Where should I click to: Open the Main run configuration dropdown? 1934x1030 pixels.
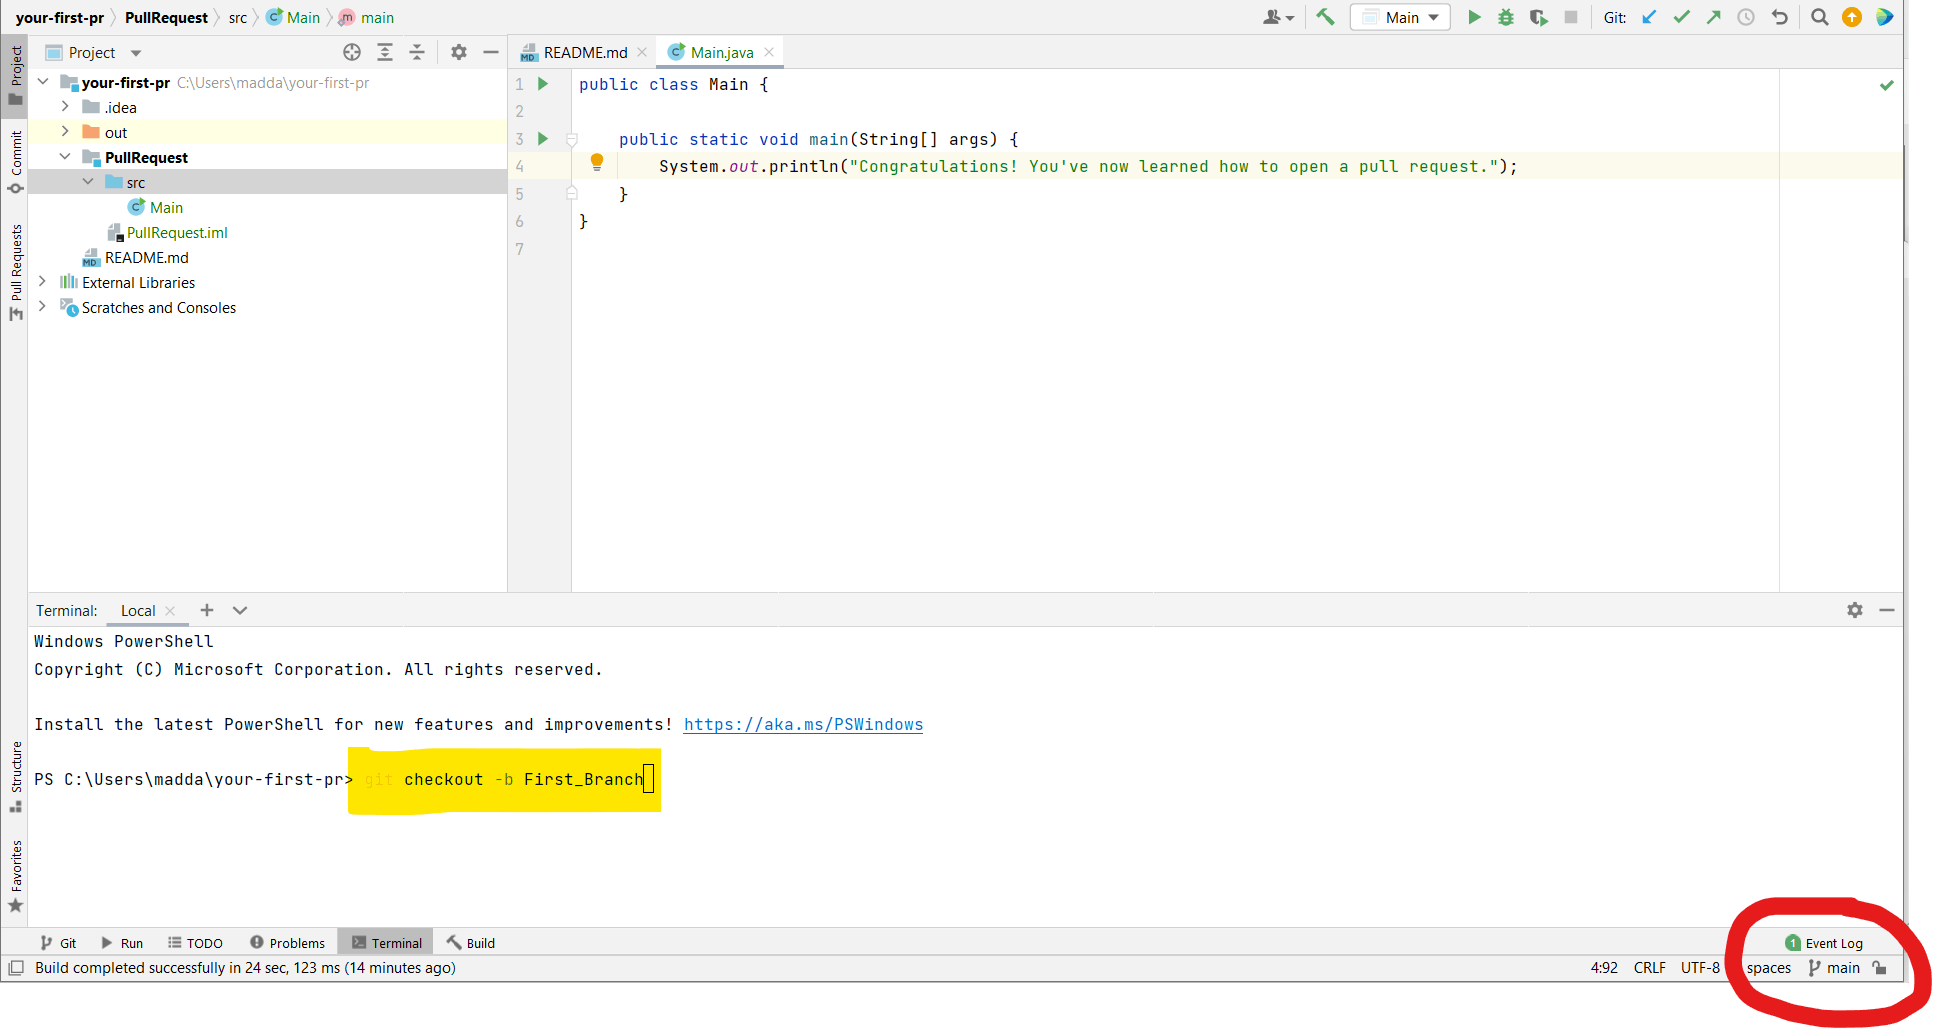[1400, 17]
